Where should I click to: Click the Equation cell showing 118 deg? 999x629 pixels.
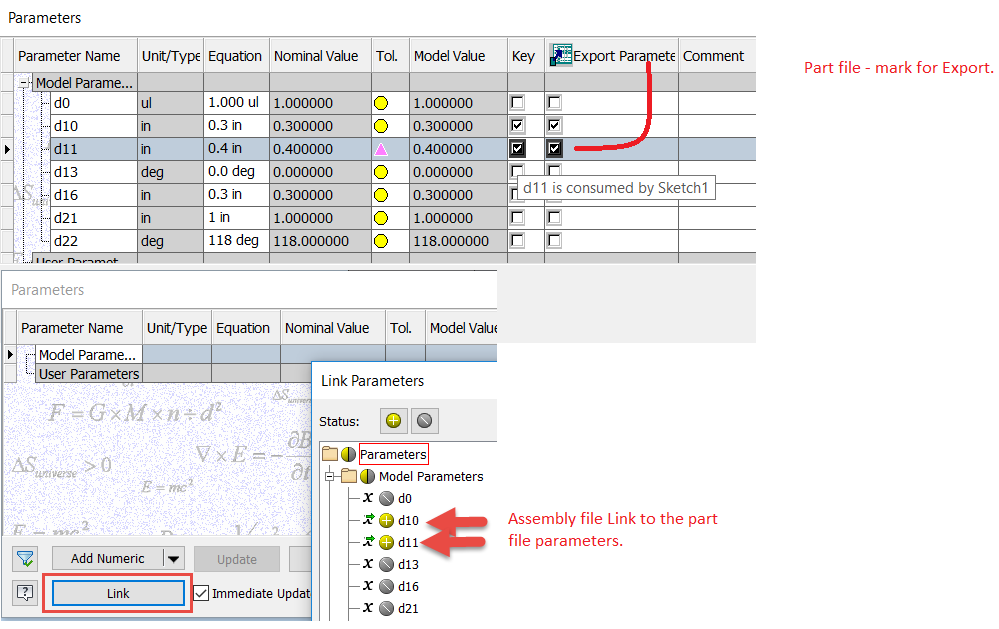point(236,240)
